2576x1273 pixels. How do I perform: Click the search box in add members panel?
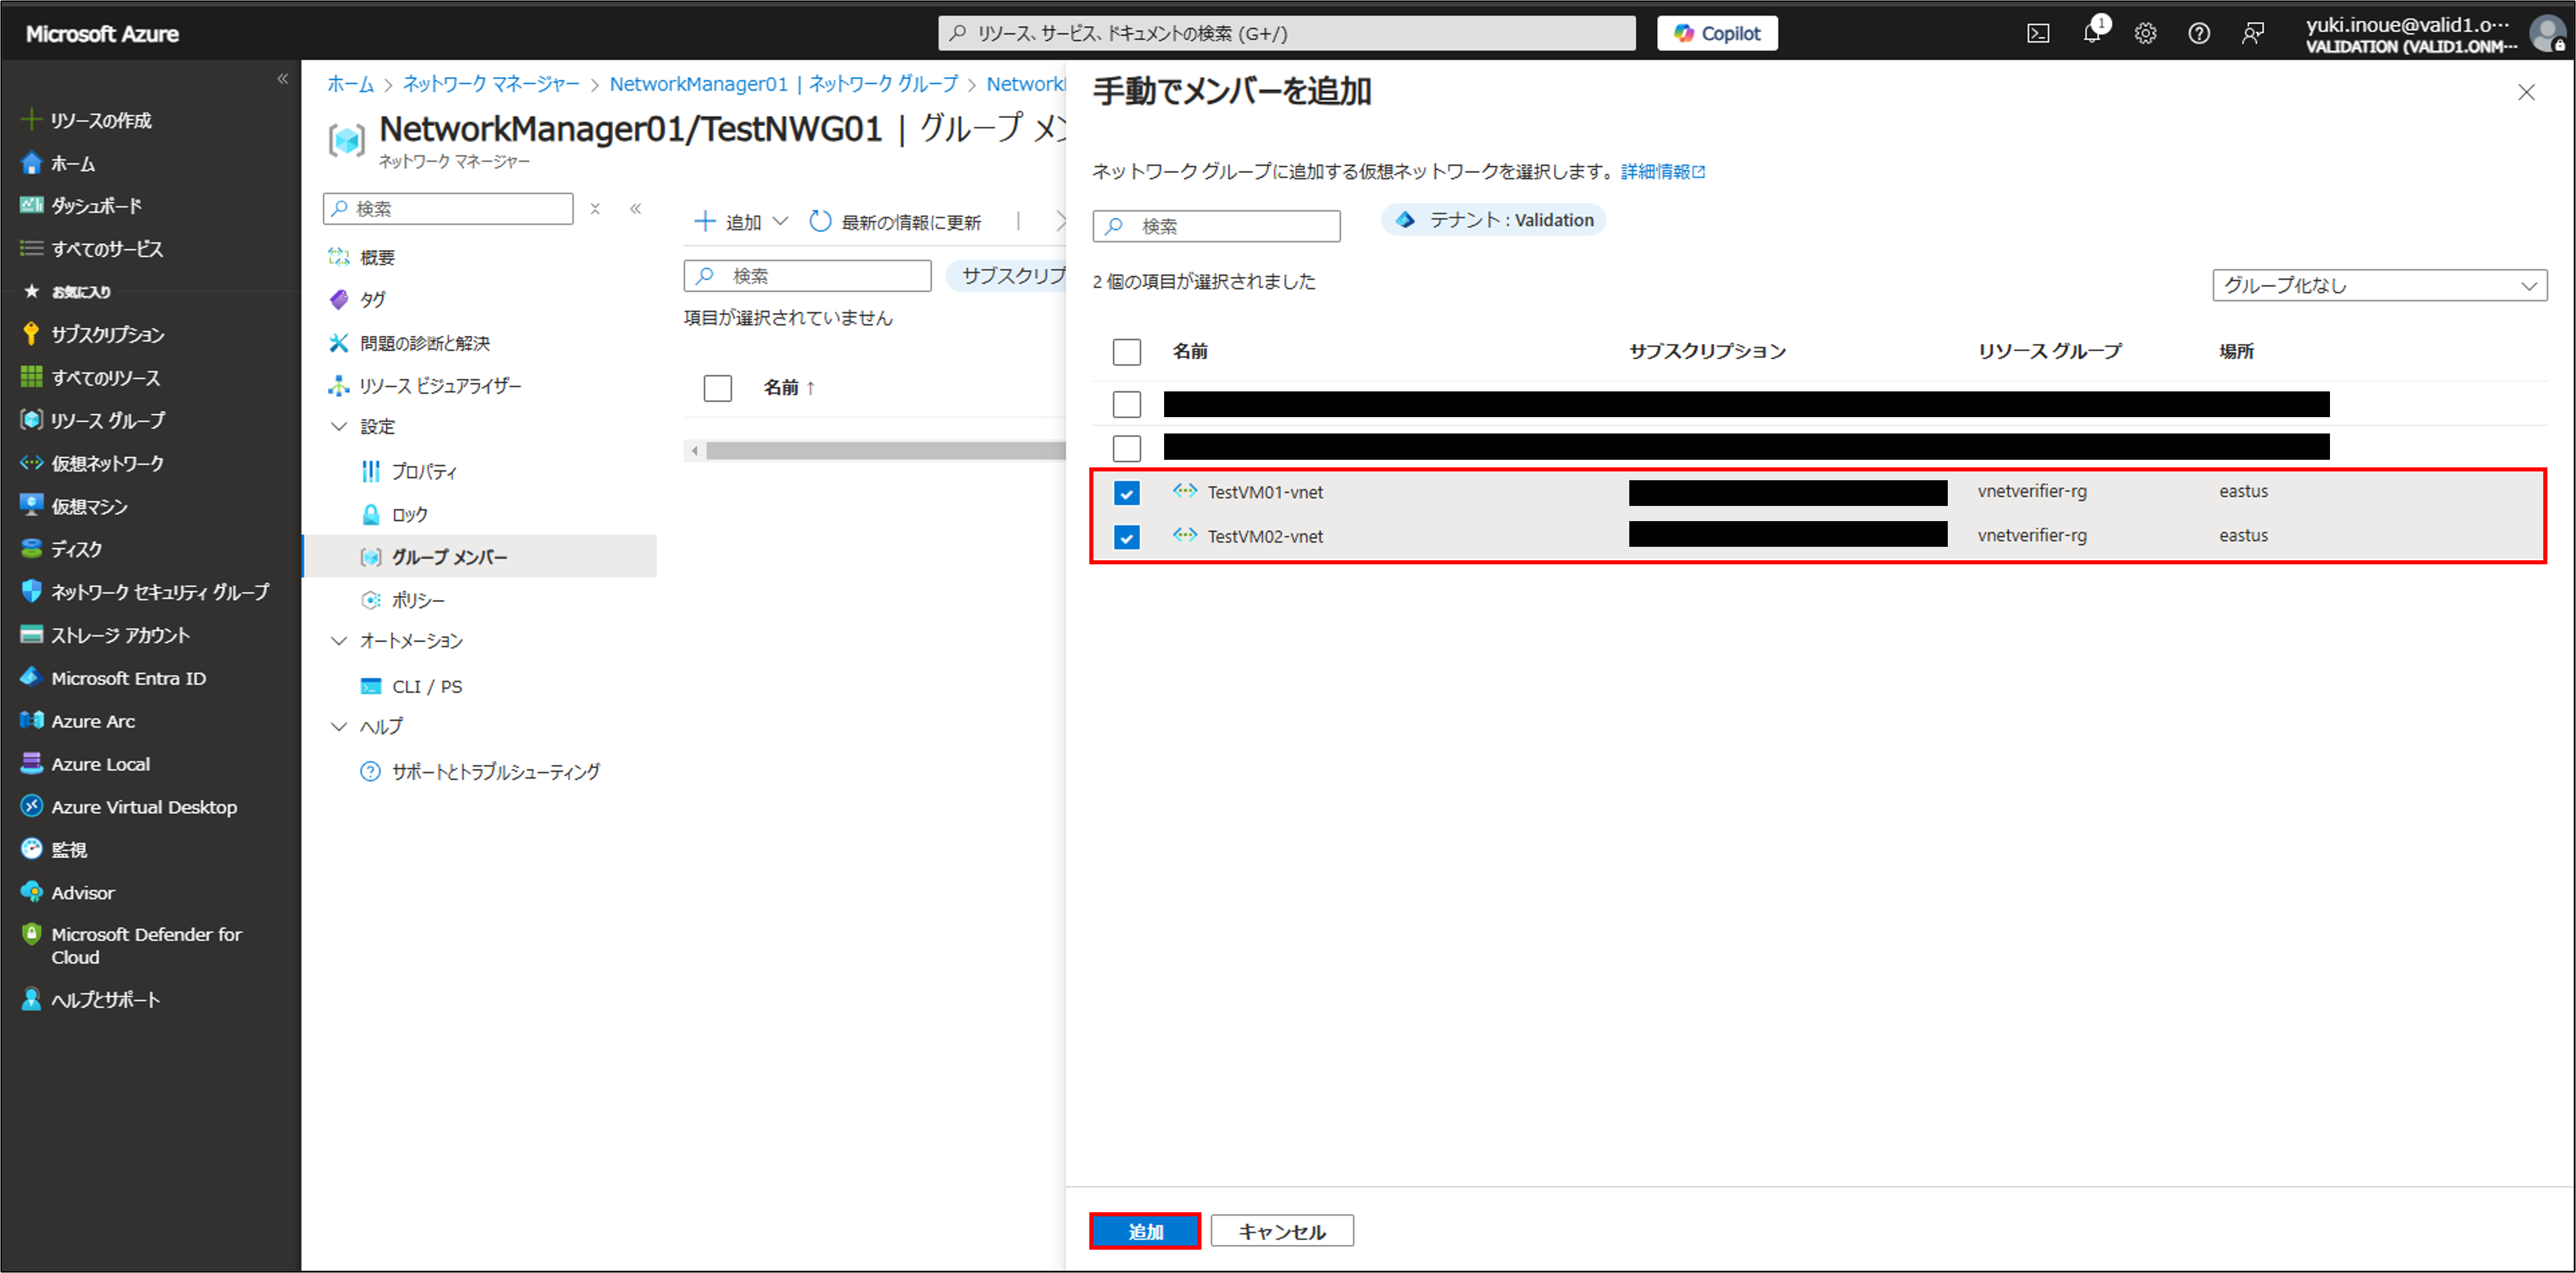(1216, 226)
